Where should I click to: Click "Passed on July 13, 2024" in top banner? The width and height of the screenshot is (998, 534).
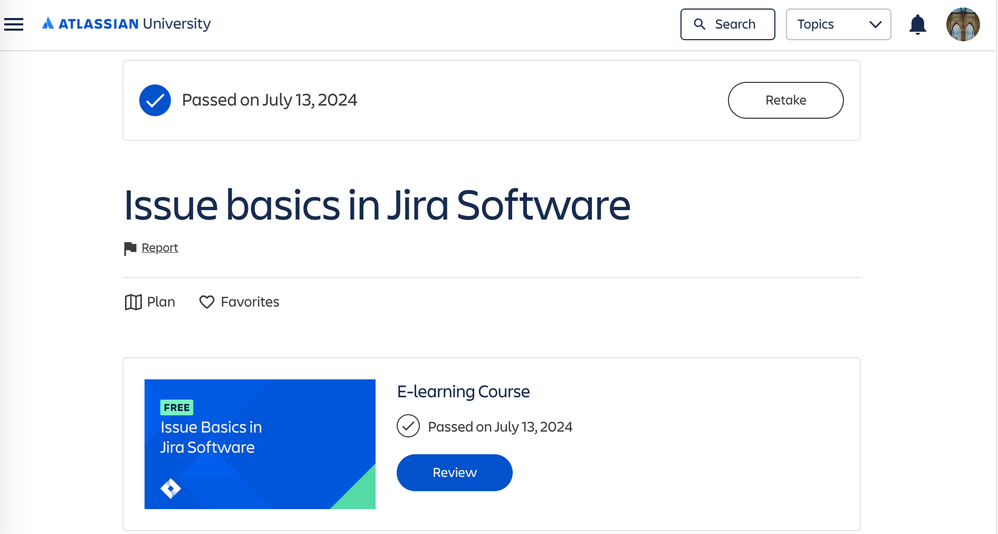tap(269, 100)
